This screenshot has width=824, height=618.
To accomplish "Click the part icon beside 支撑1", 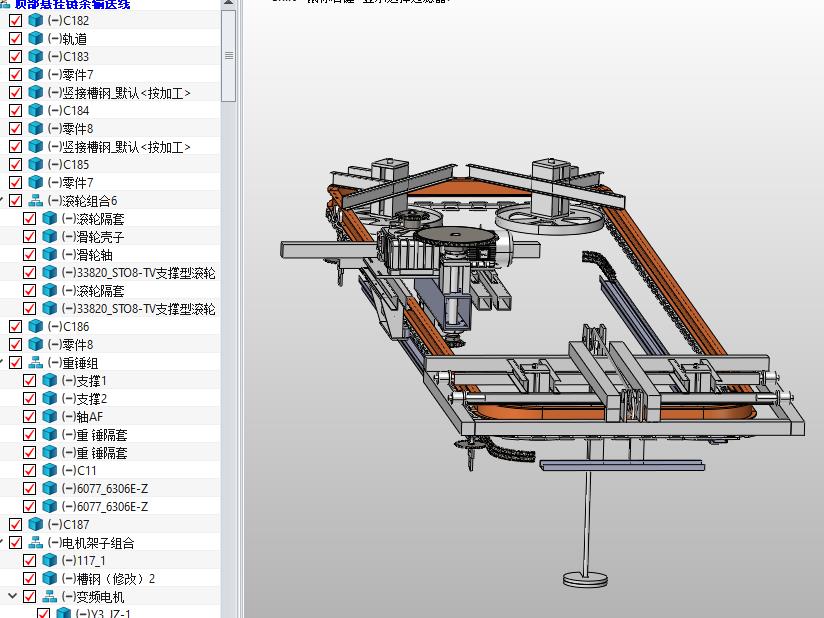I will [x=50, y=380].
